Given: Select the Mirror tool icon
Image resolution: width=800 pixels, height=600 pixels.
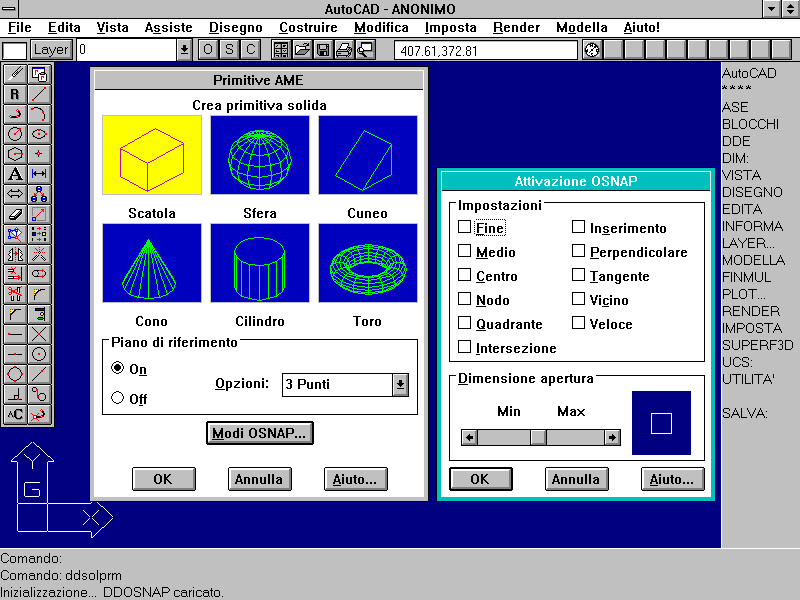Looking at the screenshot, I should 15,254.
